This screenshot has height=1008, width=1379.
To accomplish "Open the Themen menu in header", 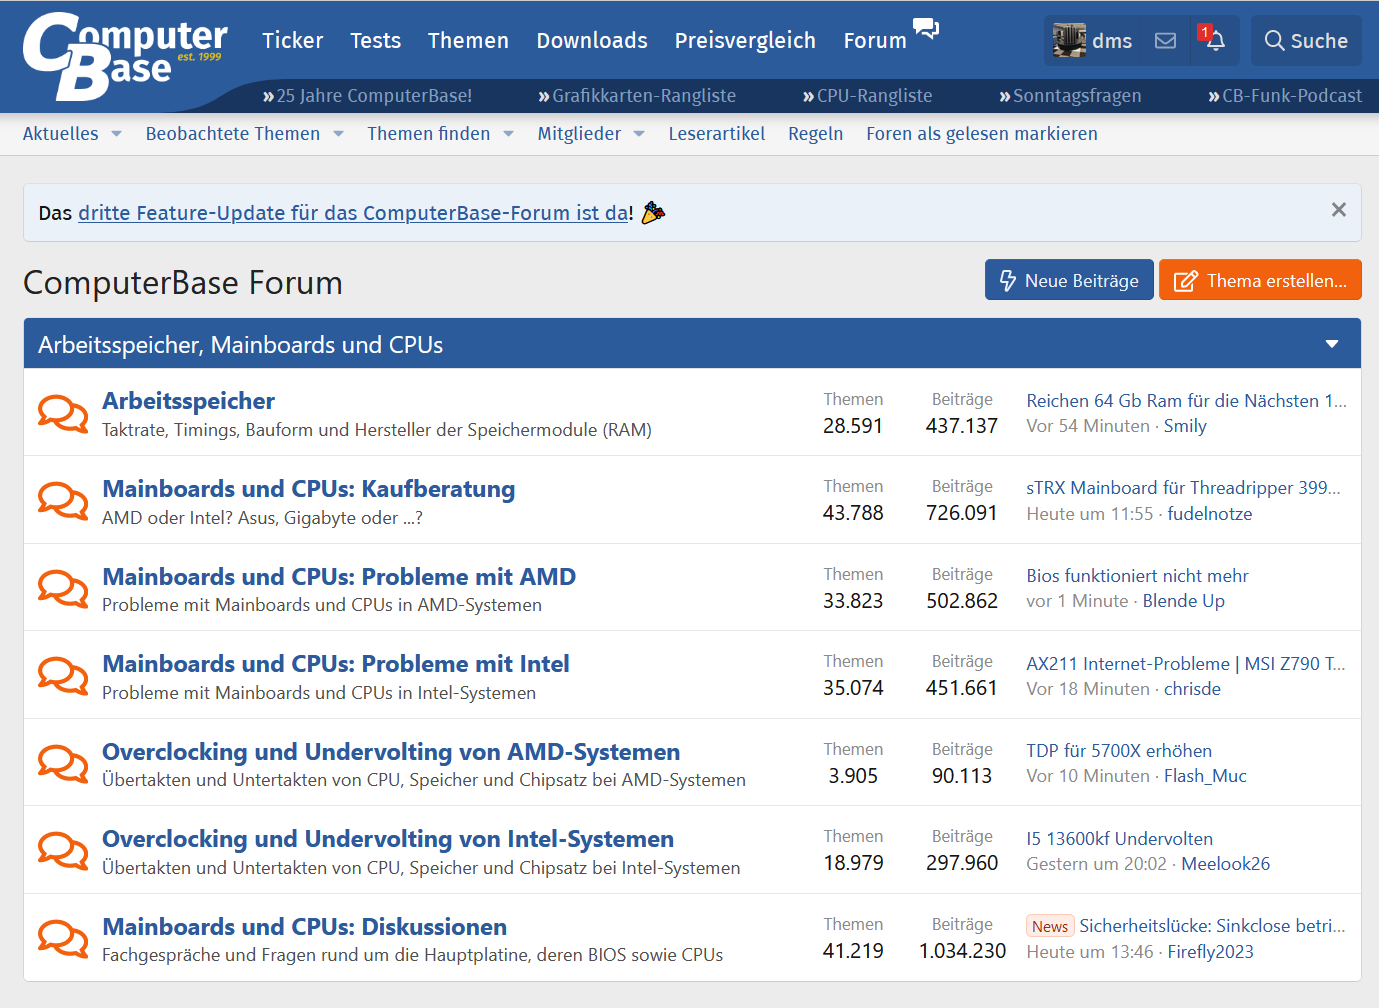I will click(x=468, y=41).
